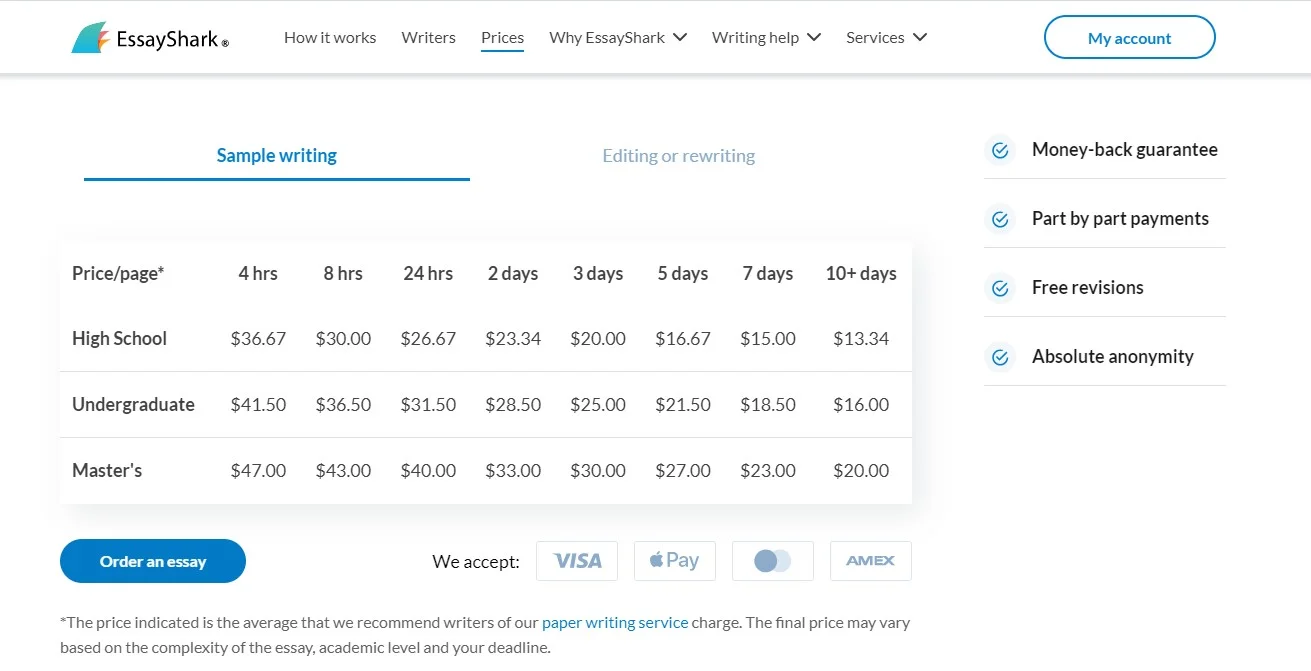This screenshot has width=1311, height=671.
Task: Open My account
Action: tap(1130, 38)
